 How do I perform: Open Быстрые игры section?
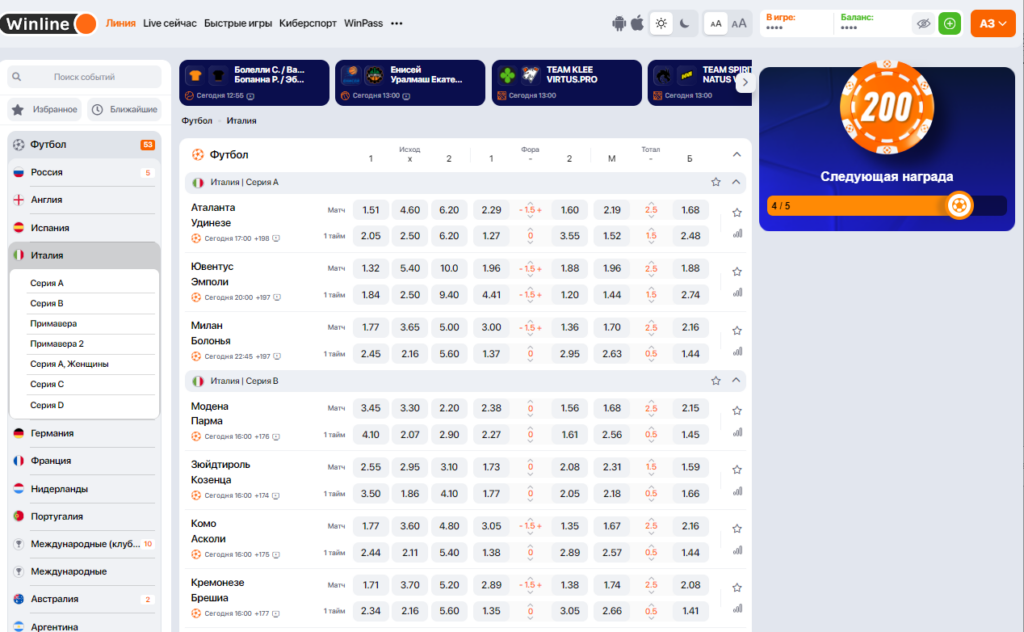(x=238, y=23)
